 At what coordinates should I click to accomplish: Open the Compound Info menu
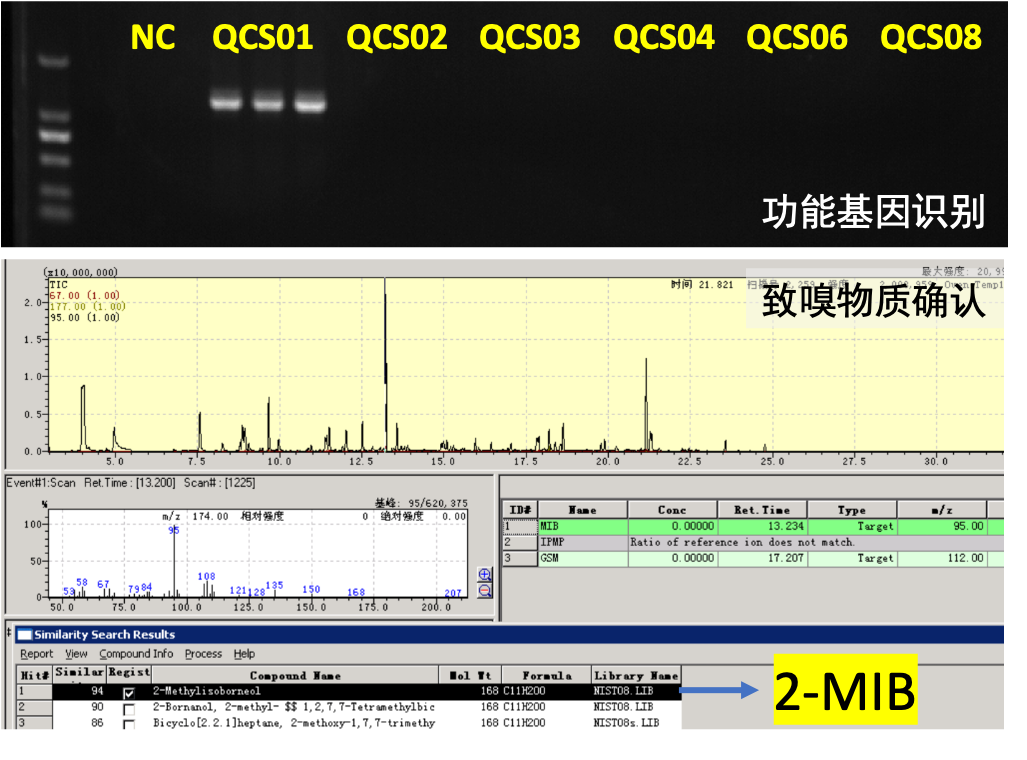136,654
